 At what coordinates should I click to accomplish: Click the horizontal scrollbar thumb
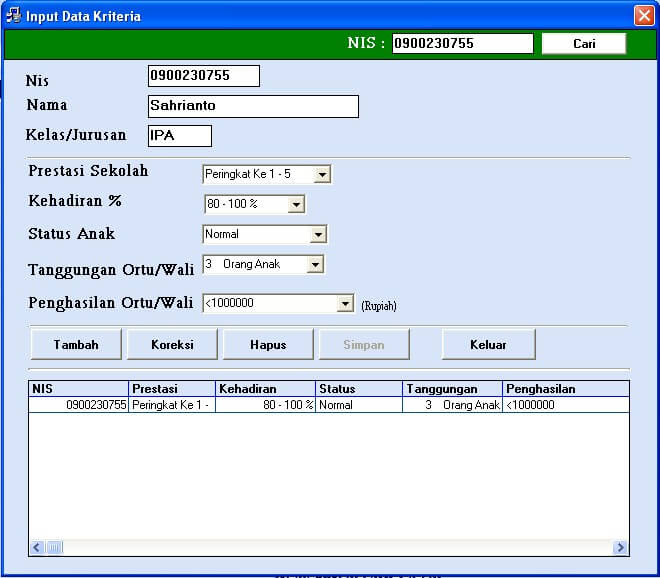point(54,547)
